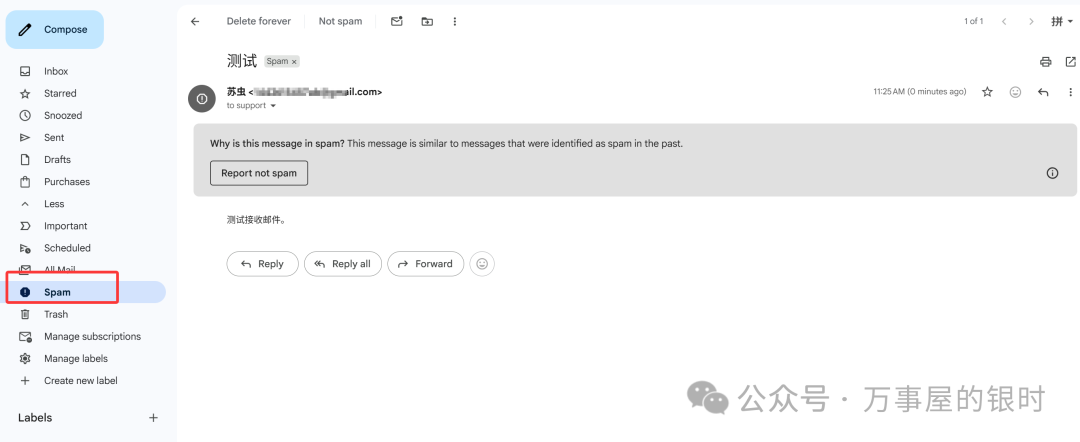Click the back arrow to message list
This screenshot has width=1080, height=442.
[195, 21]
